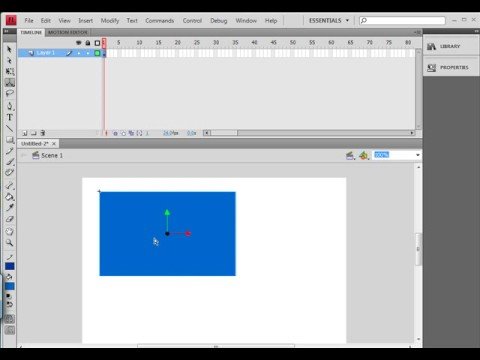Screen dimensions: 480x360
Task: Open the Essentials workspace dropdown
Action: click(329, 21)
